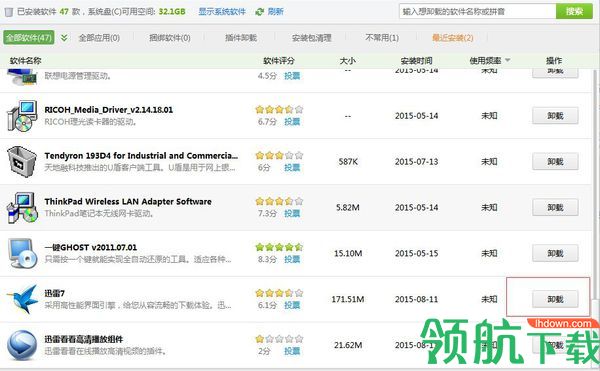The image size is (600, 371).
Task: Click the Tendyron 193D4 recycle bin icon
Action: tap(22, 161)
